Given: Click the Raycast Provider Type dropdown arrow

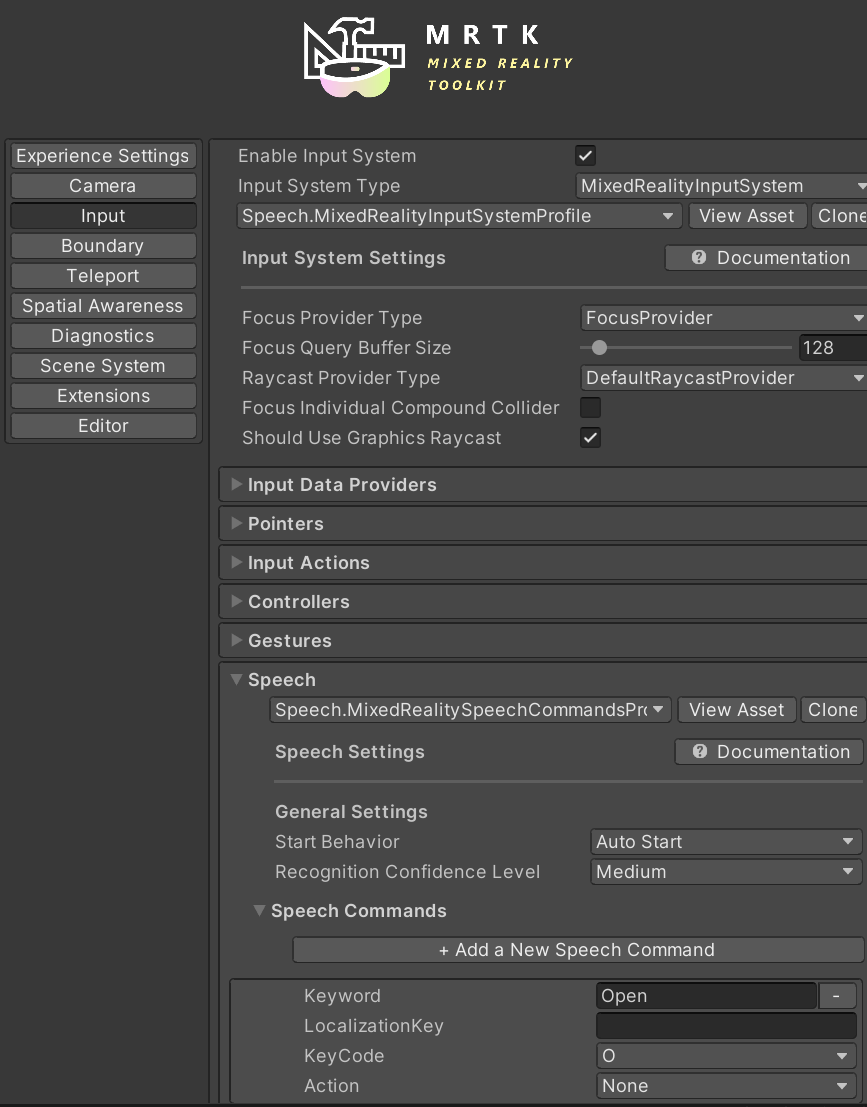Looking at the screenshot, I should [x=855, y=378].
